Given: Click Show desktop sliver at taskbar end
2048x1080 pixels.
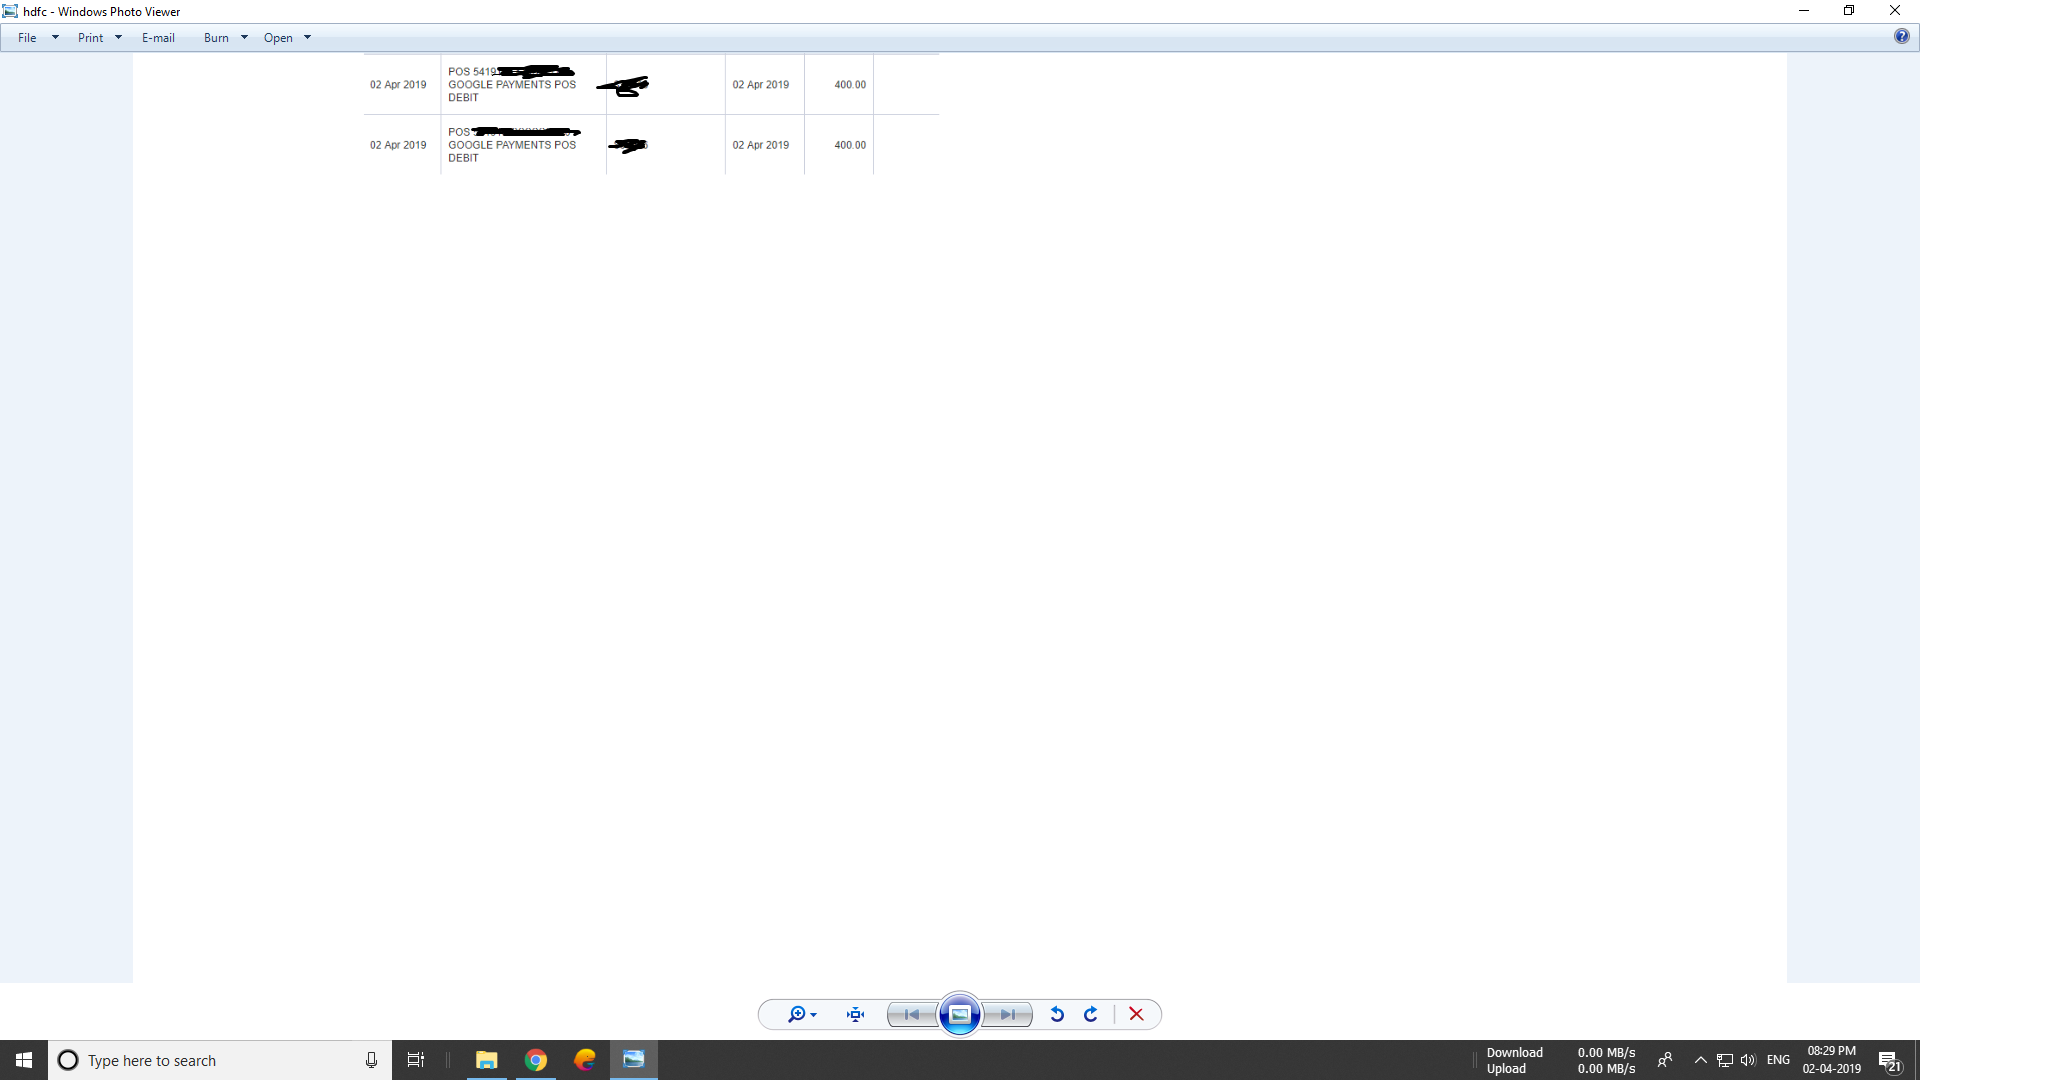Looking at the screenshot, I should pyautogui.click(x=1917, y=1060).
